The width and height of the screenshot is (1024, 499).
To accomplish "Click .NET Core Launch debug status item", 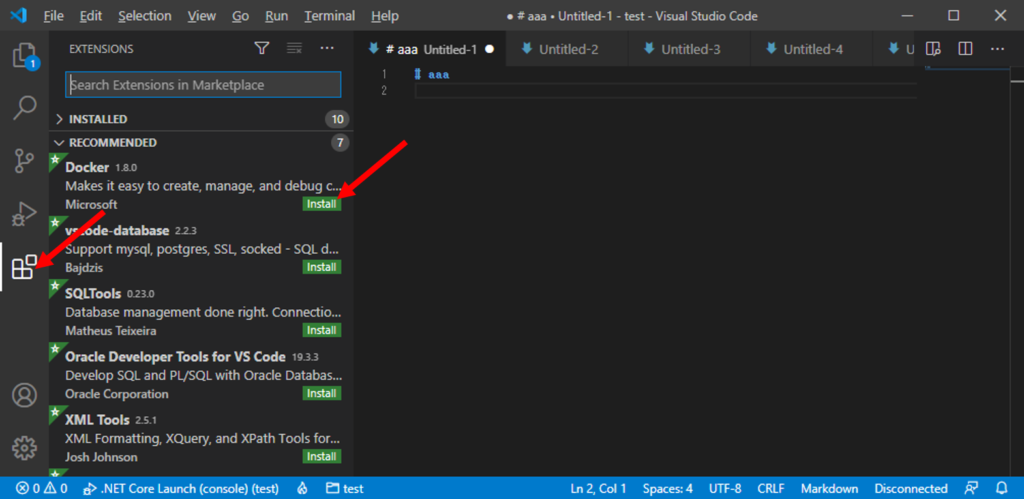I will point(181,489).
